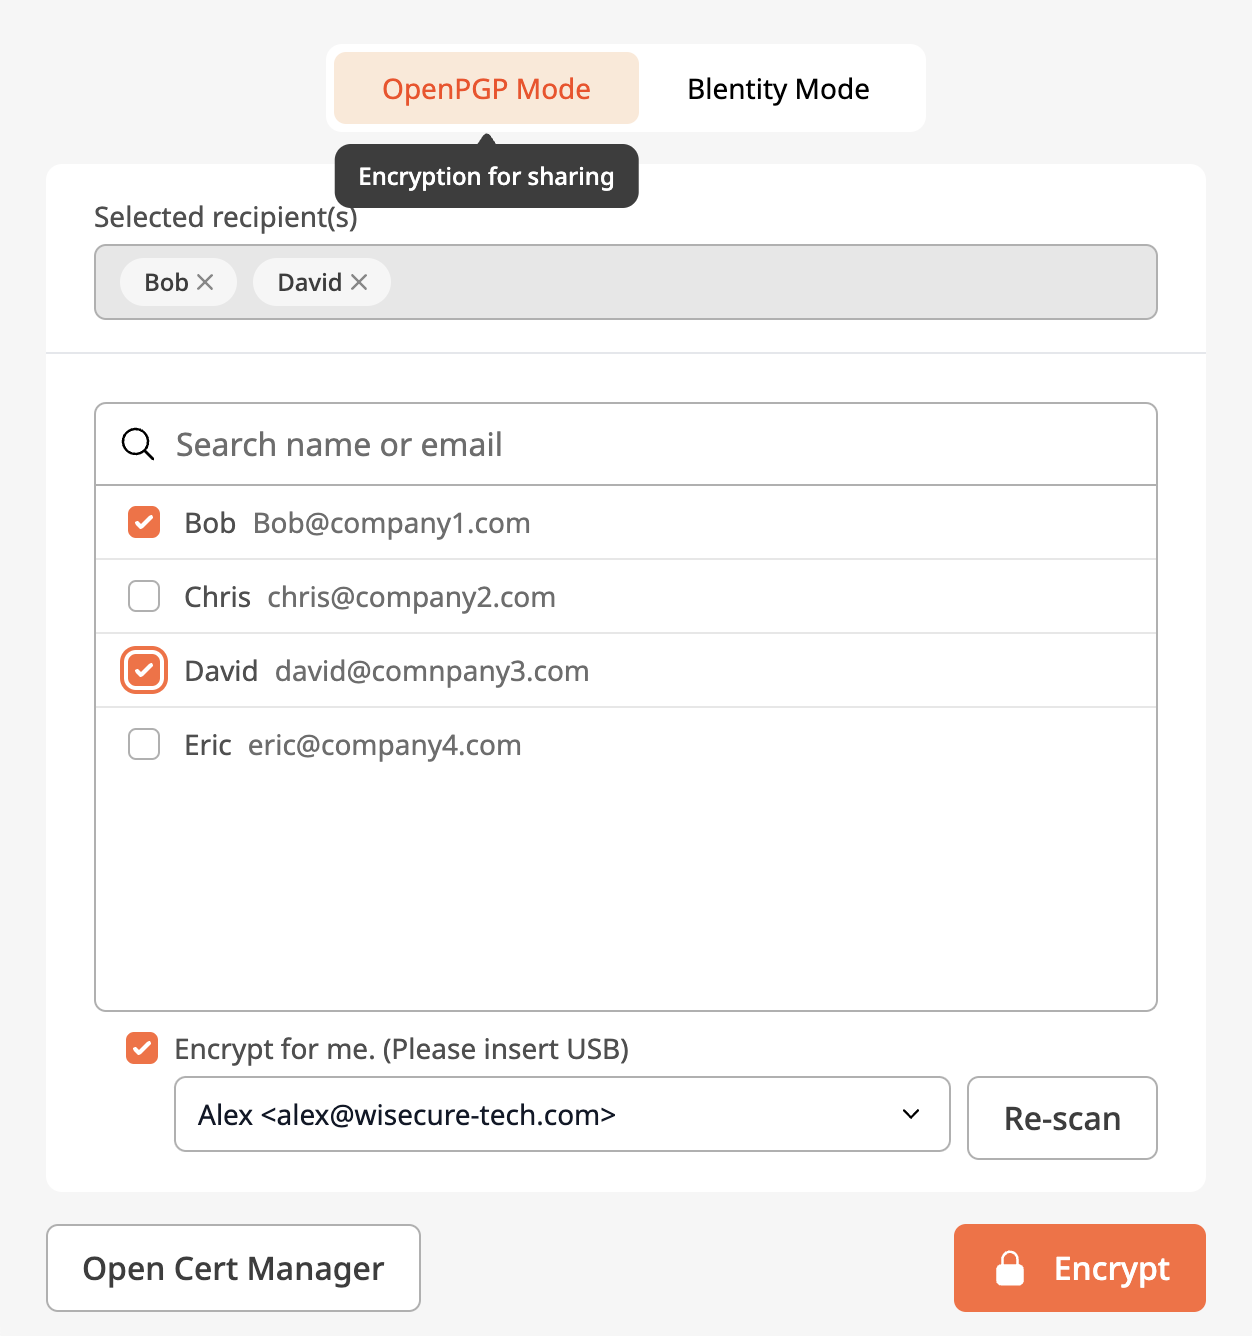Image resolution: width=1252 pixels, height=1336 pixels.
Task: Click the Re-scan button
Action: (1062, 1118)
